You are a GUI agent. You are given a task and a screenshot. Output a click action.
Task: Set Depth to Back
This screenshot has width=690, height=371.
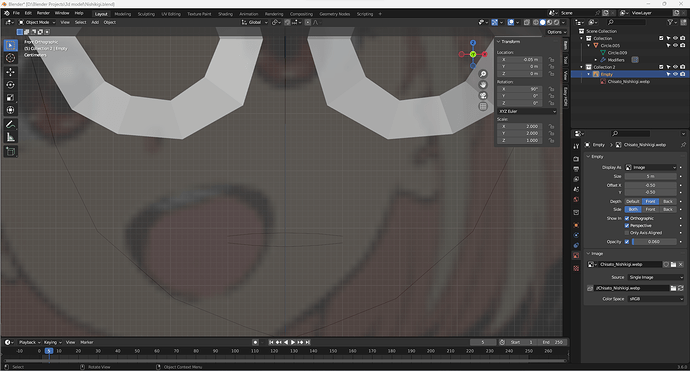[668, 202]
